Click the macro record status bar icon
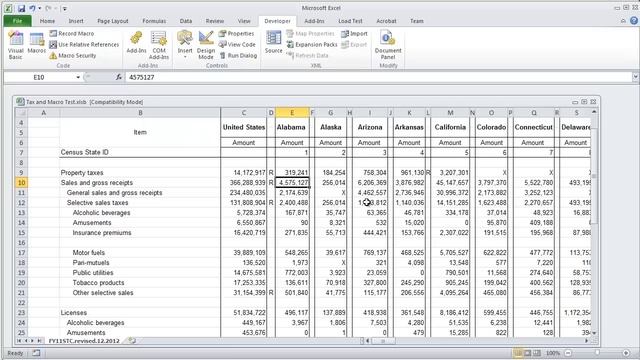Viewport: 640px width, 360px height. pos(36,353)
